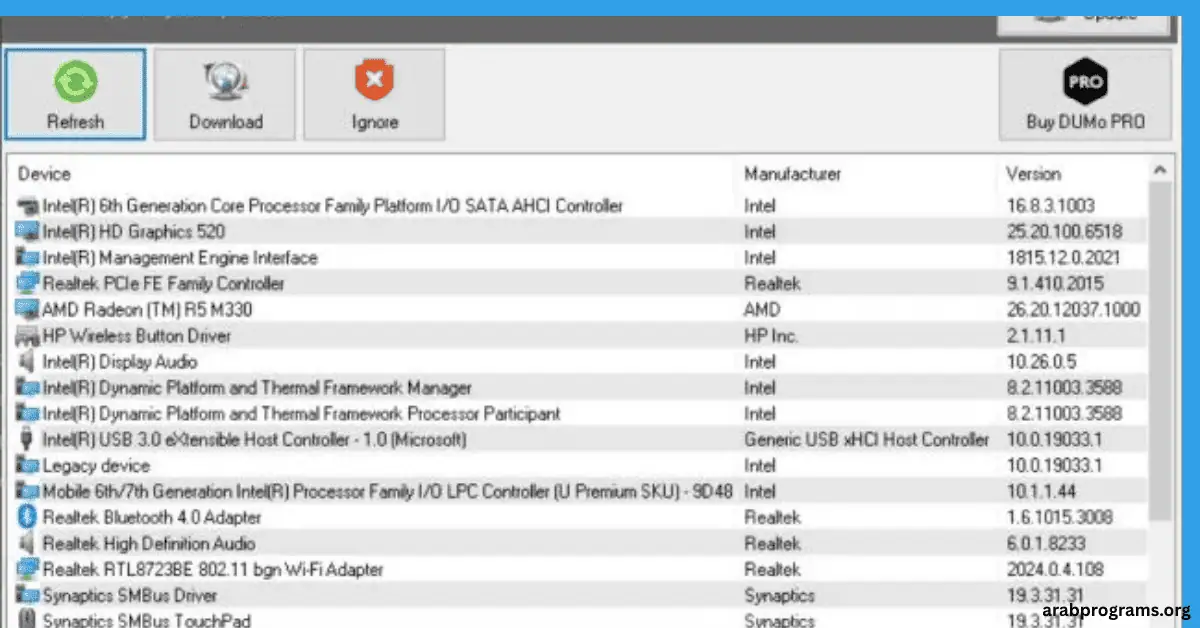Select Synaptics SMBus Driver row
Image resolution: width=1200 pixels, height=628 pixels.
pos(578,596)
